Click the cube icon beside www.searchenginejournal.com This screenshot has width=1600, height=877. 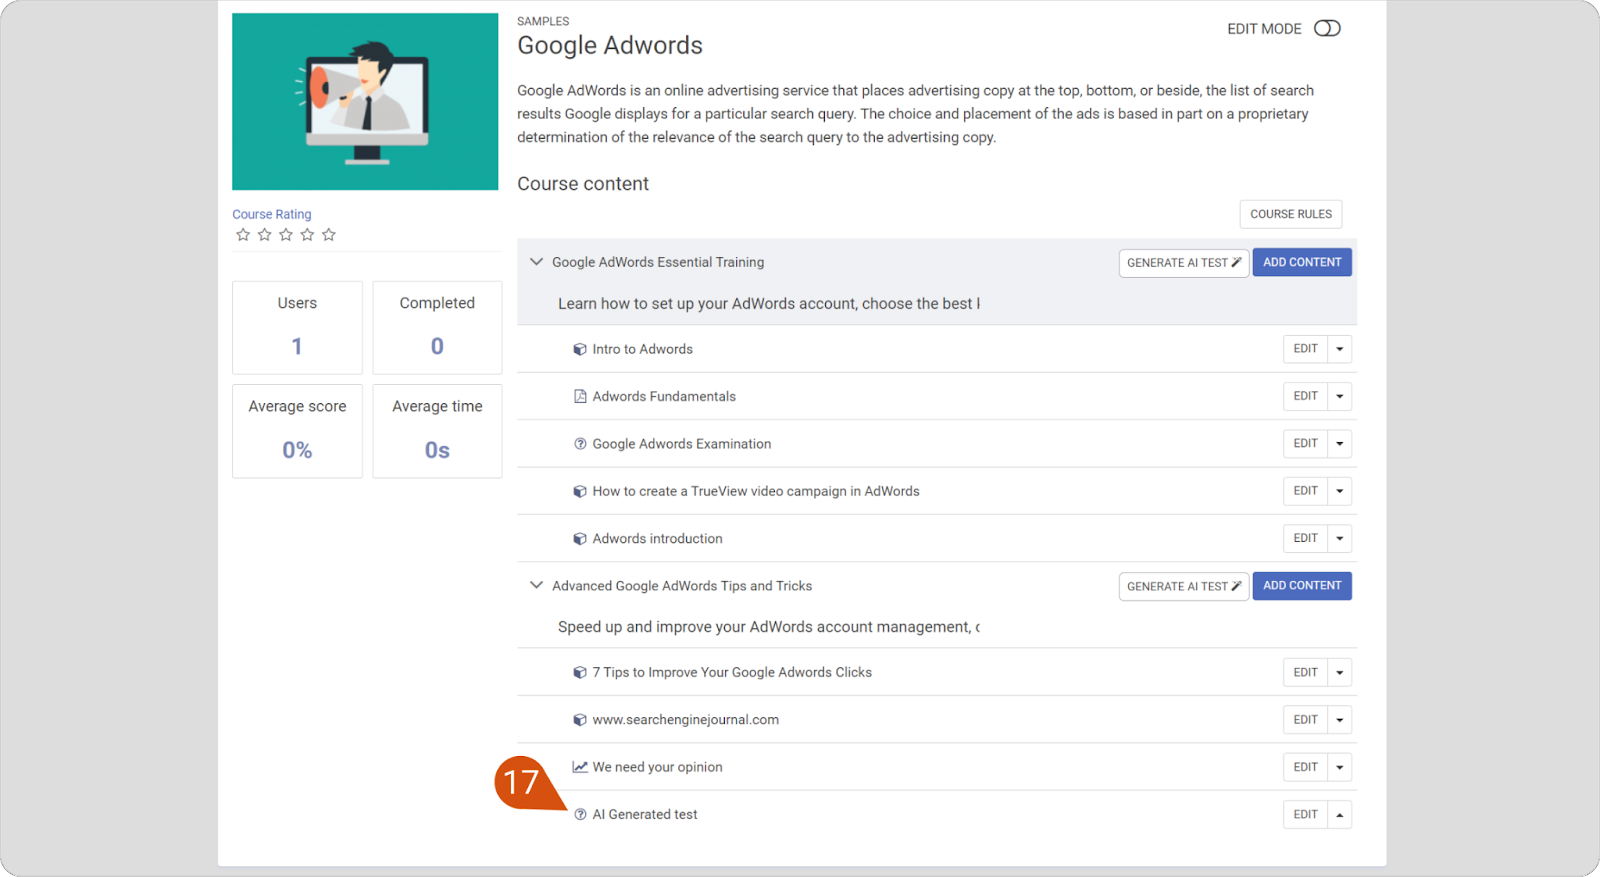point(579,720)
